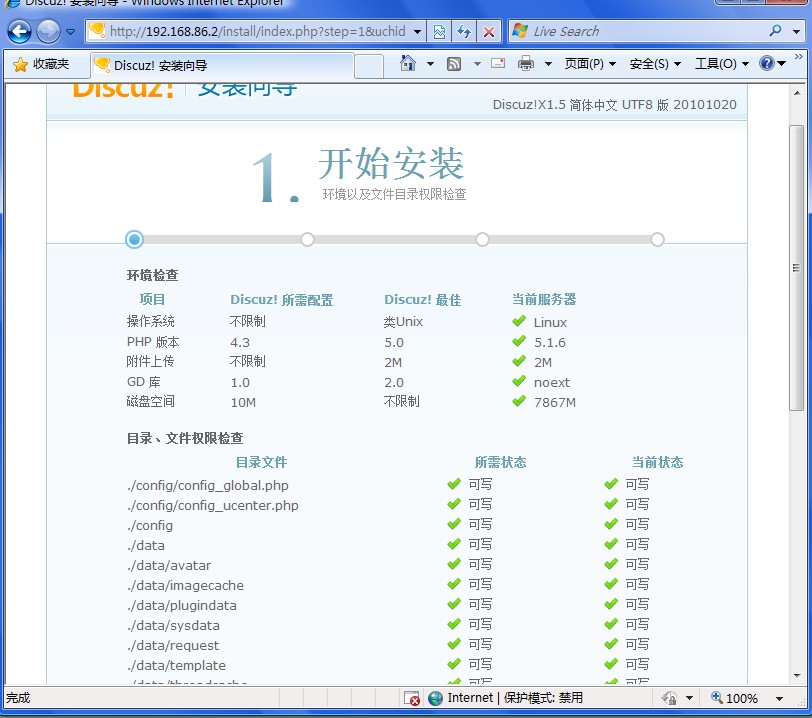
Task: Go back with the browser Back arrow
Action: pyautogui.click(x=20, y=32)
